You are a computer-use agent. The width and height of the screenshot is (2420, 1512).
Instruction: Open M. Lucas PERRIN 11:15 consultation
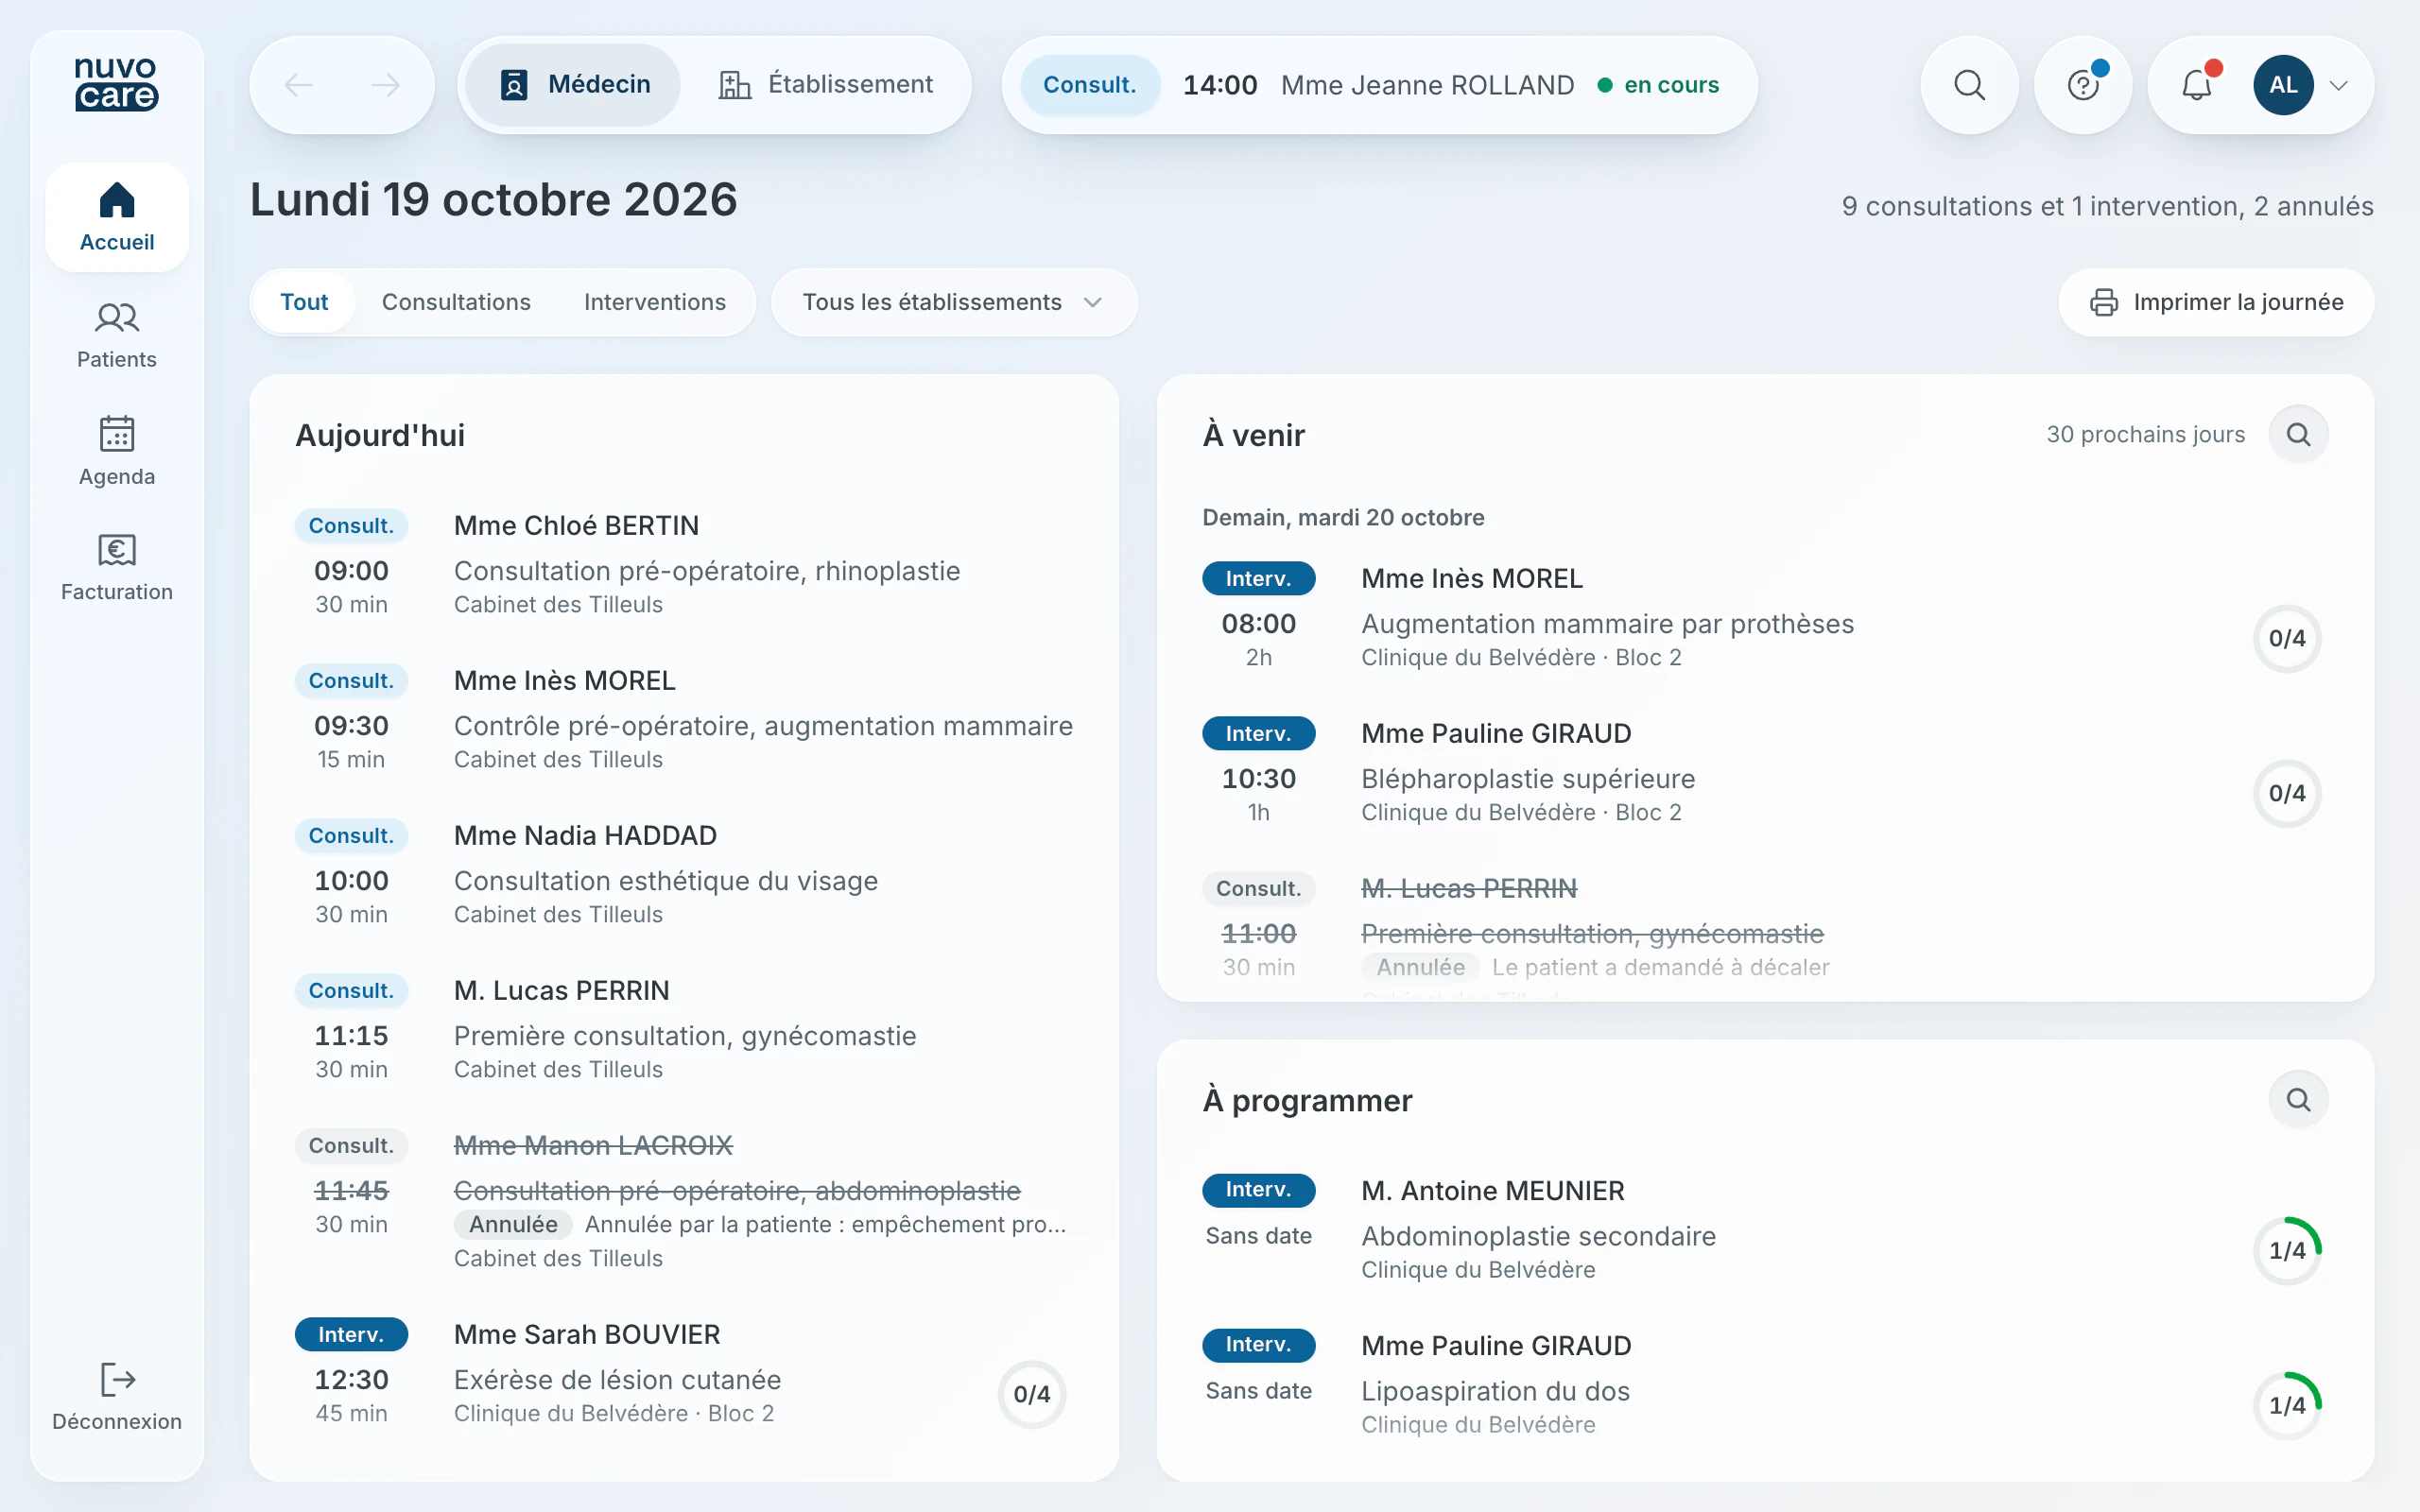tap(684, 1029)
